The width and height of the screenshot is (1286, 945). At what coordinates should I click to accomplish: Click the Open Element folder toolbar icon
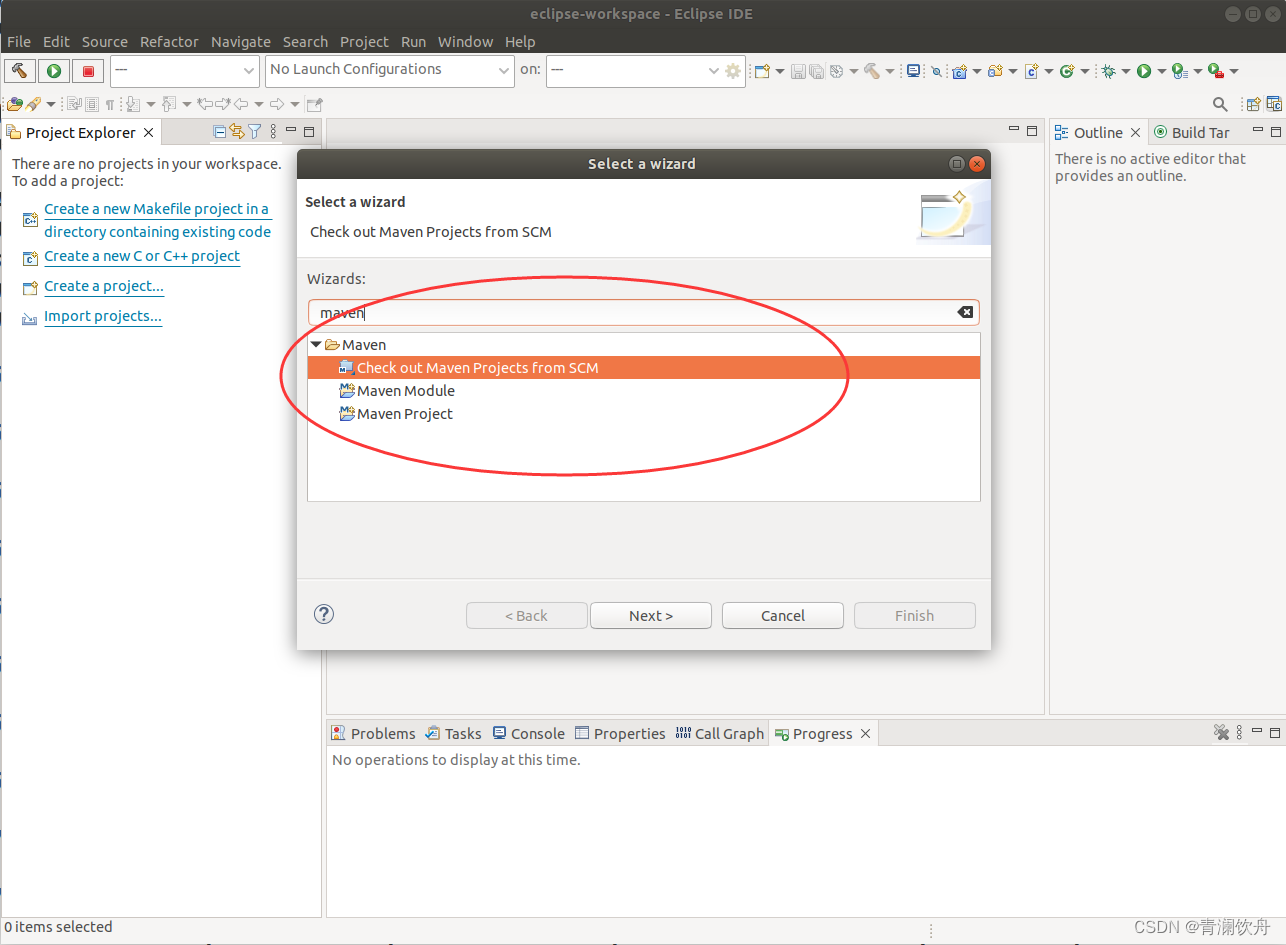coord(14,104)
